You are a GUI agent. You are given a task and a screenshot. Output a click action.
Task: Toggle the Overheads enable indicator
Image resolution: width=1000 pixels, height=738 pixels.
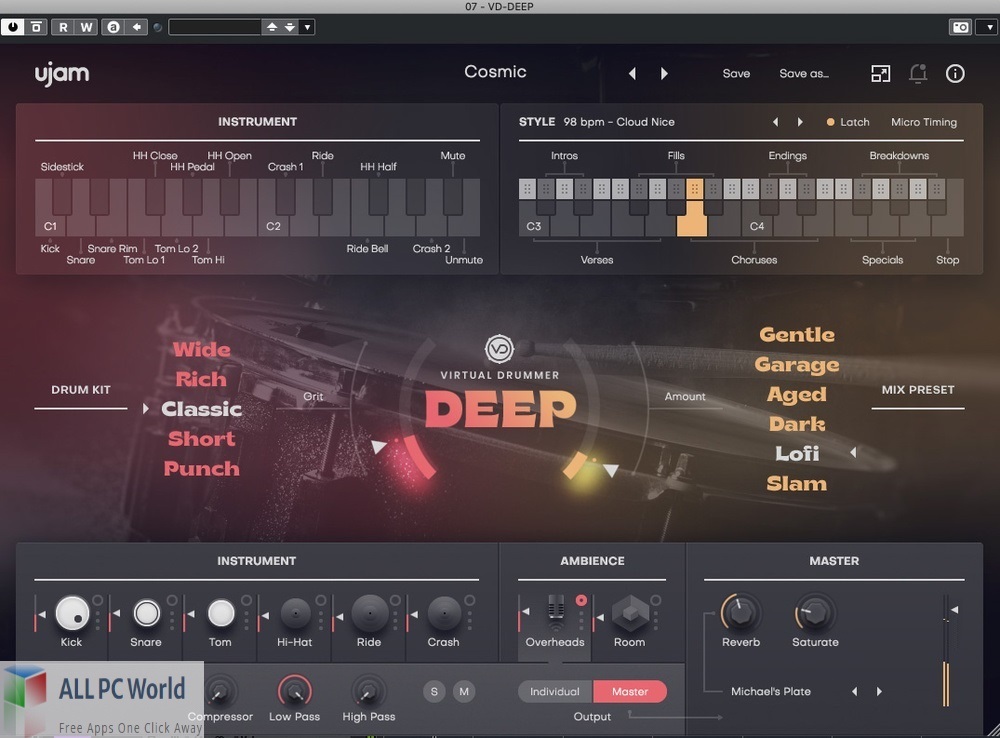tap(581, 600)
